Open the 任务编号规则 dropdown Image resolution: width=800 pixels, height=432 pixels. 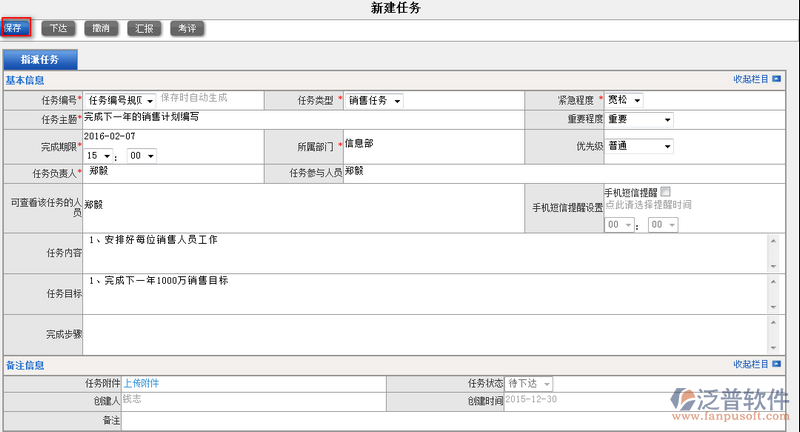(120, 100)
